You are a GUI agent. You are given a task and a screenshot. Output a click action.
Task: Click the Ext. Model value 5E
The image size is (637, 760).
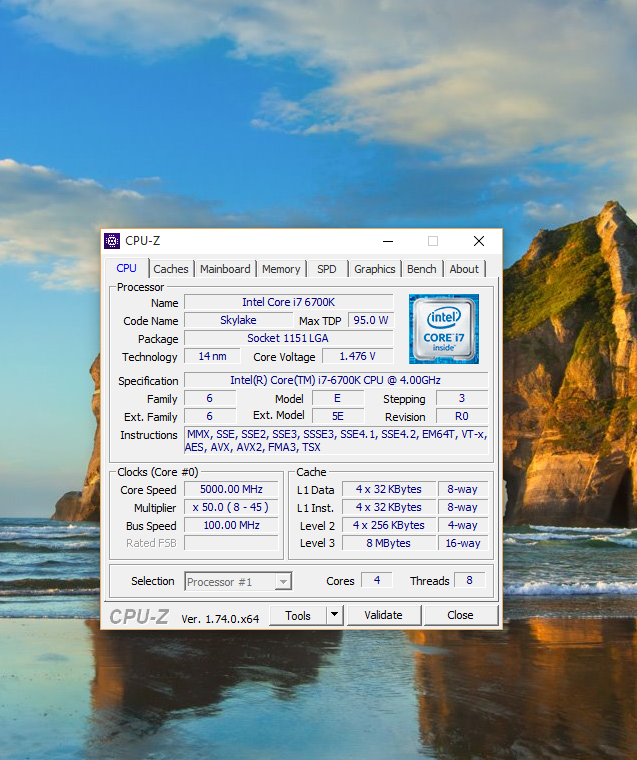338,416
